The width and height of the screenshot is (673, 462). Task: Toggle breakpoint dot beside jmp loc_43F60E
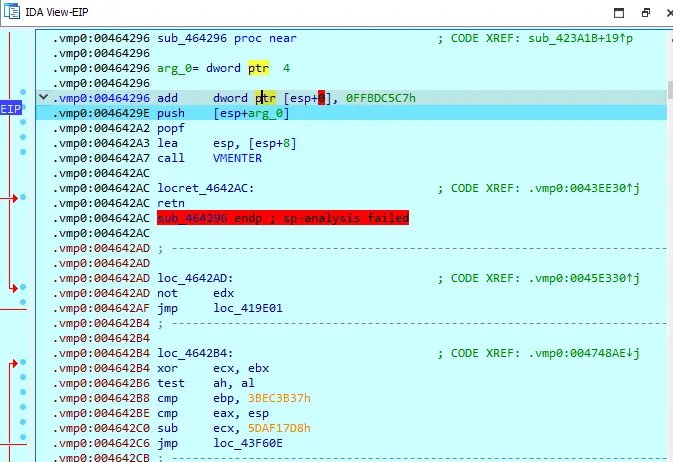pos(23,437)
